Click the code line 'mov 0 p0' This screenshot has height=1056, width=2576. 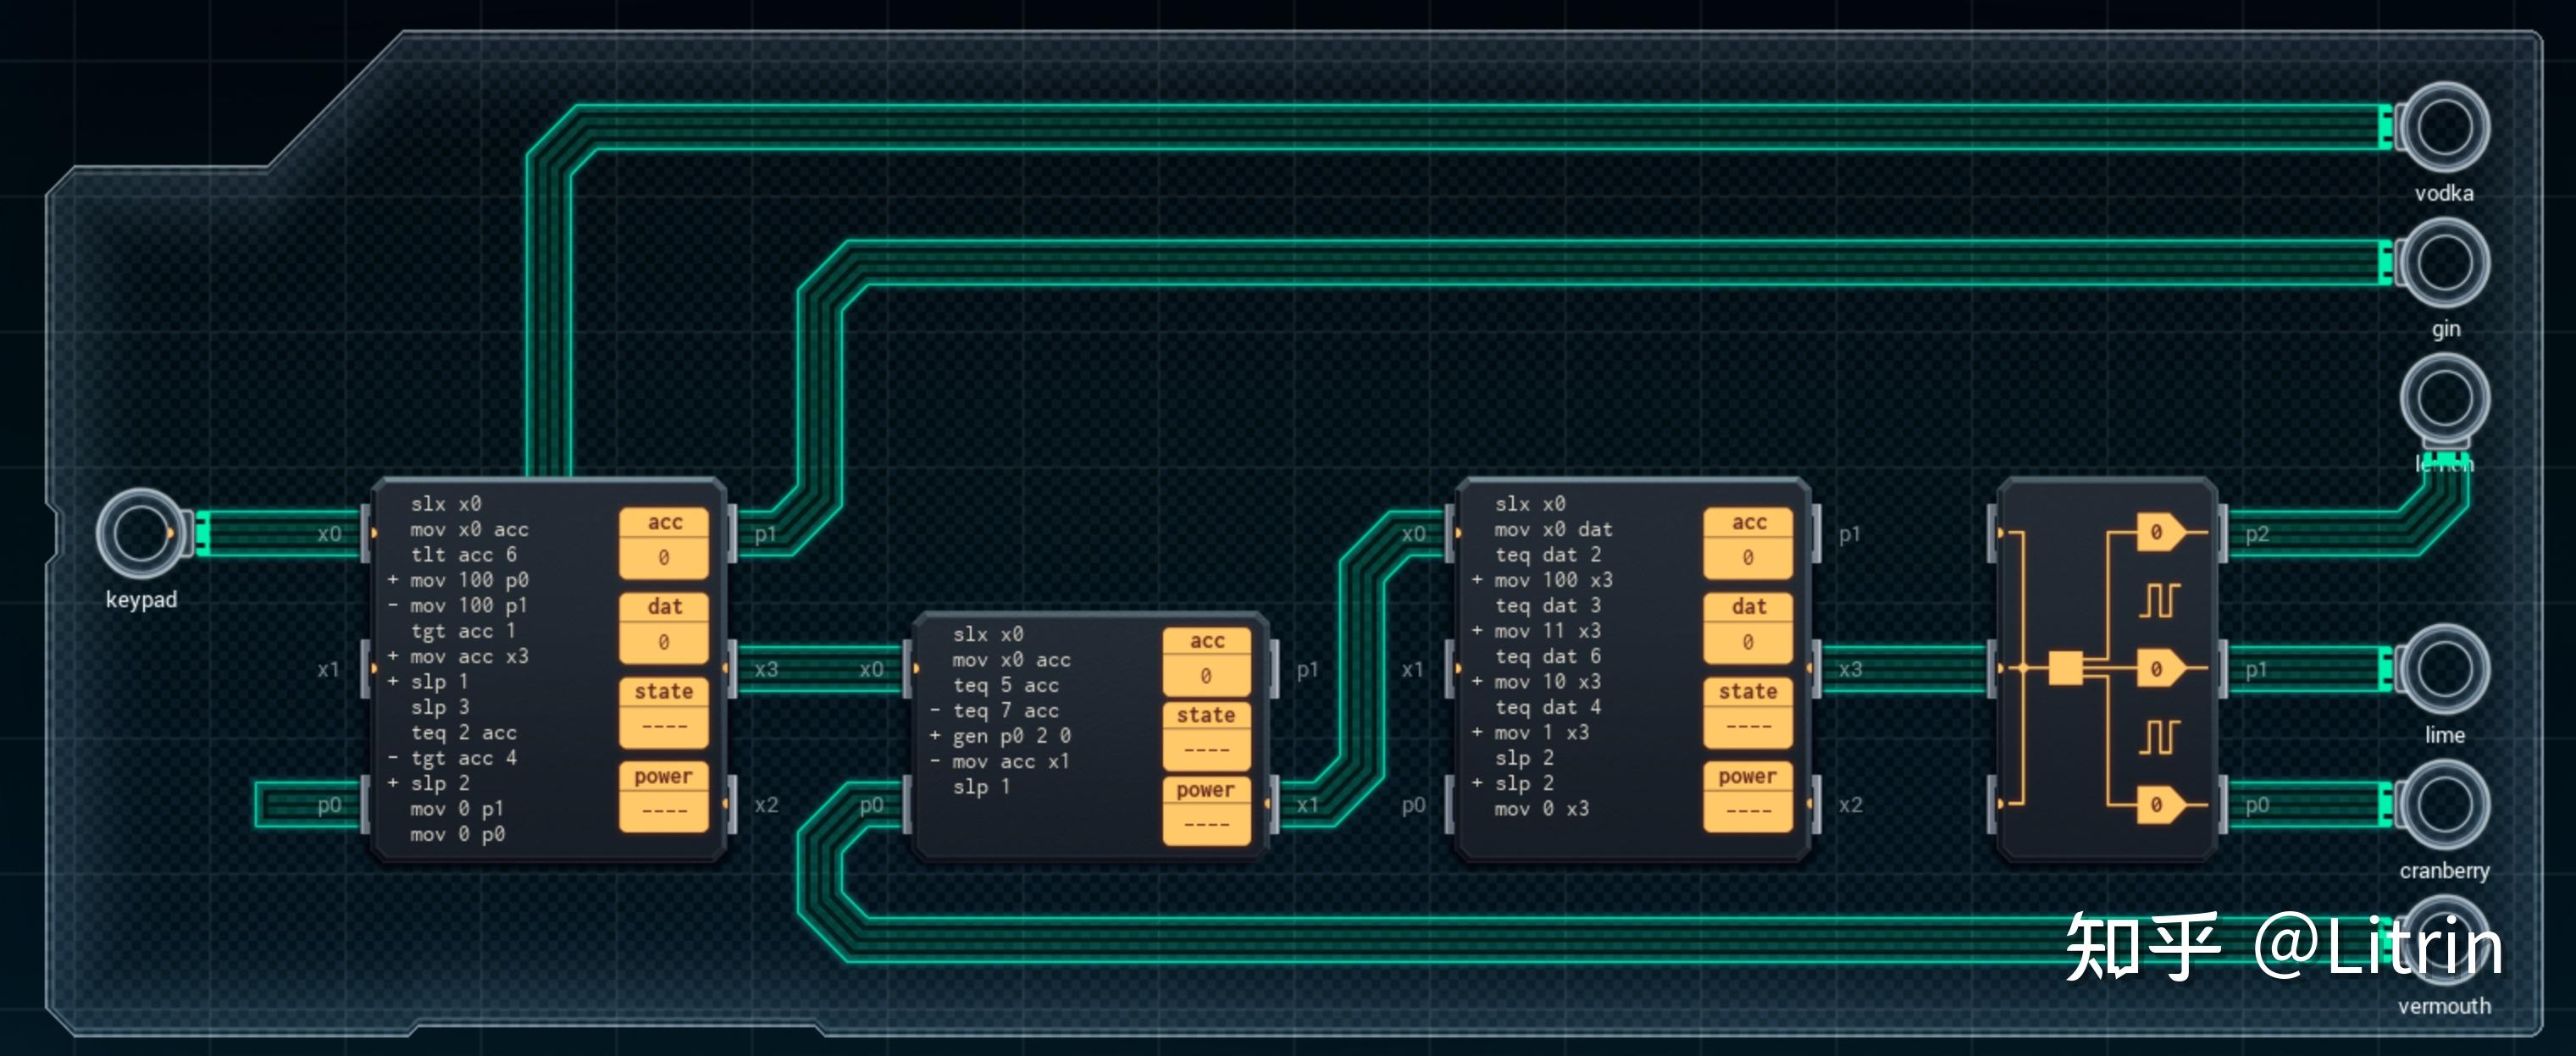[x=457, y=834]
